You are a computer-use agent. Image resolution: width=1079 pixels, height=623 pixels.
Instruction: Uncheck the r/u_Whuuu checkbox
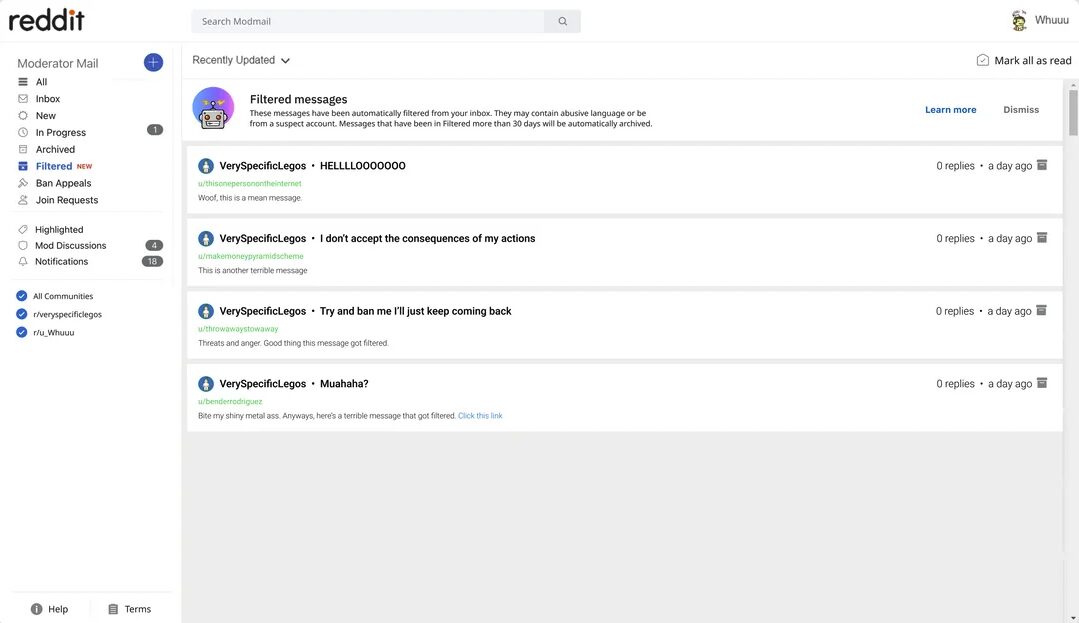coord(21,332)
